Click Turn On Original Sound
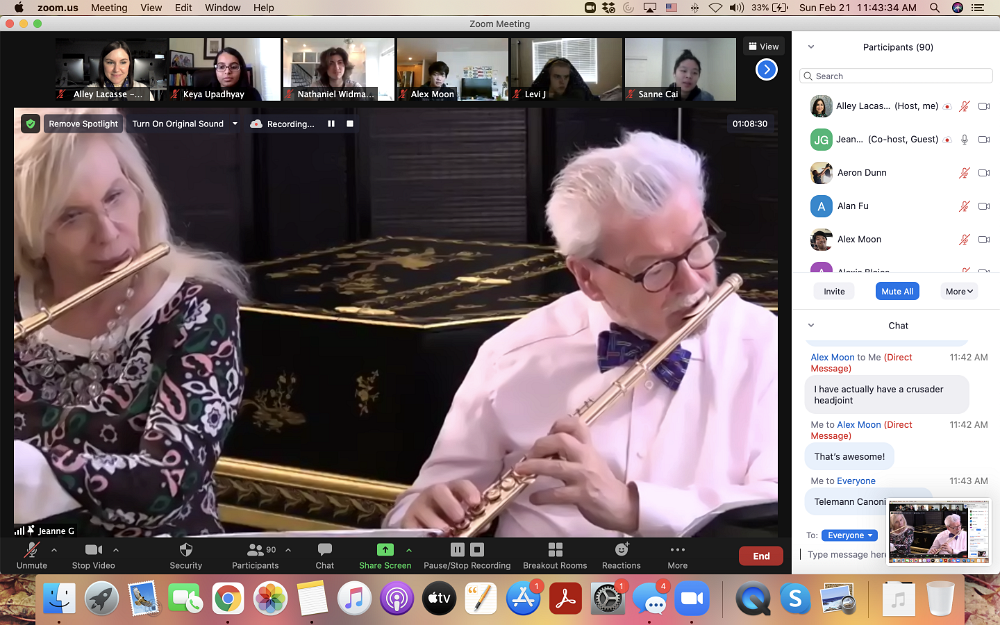The width and height of the screenshot is (1000, 625). tap(178, 124)
